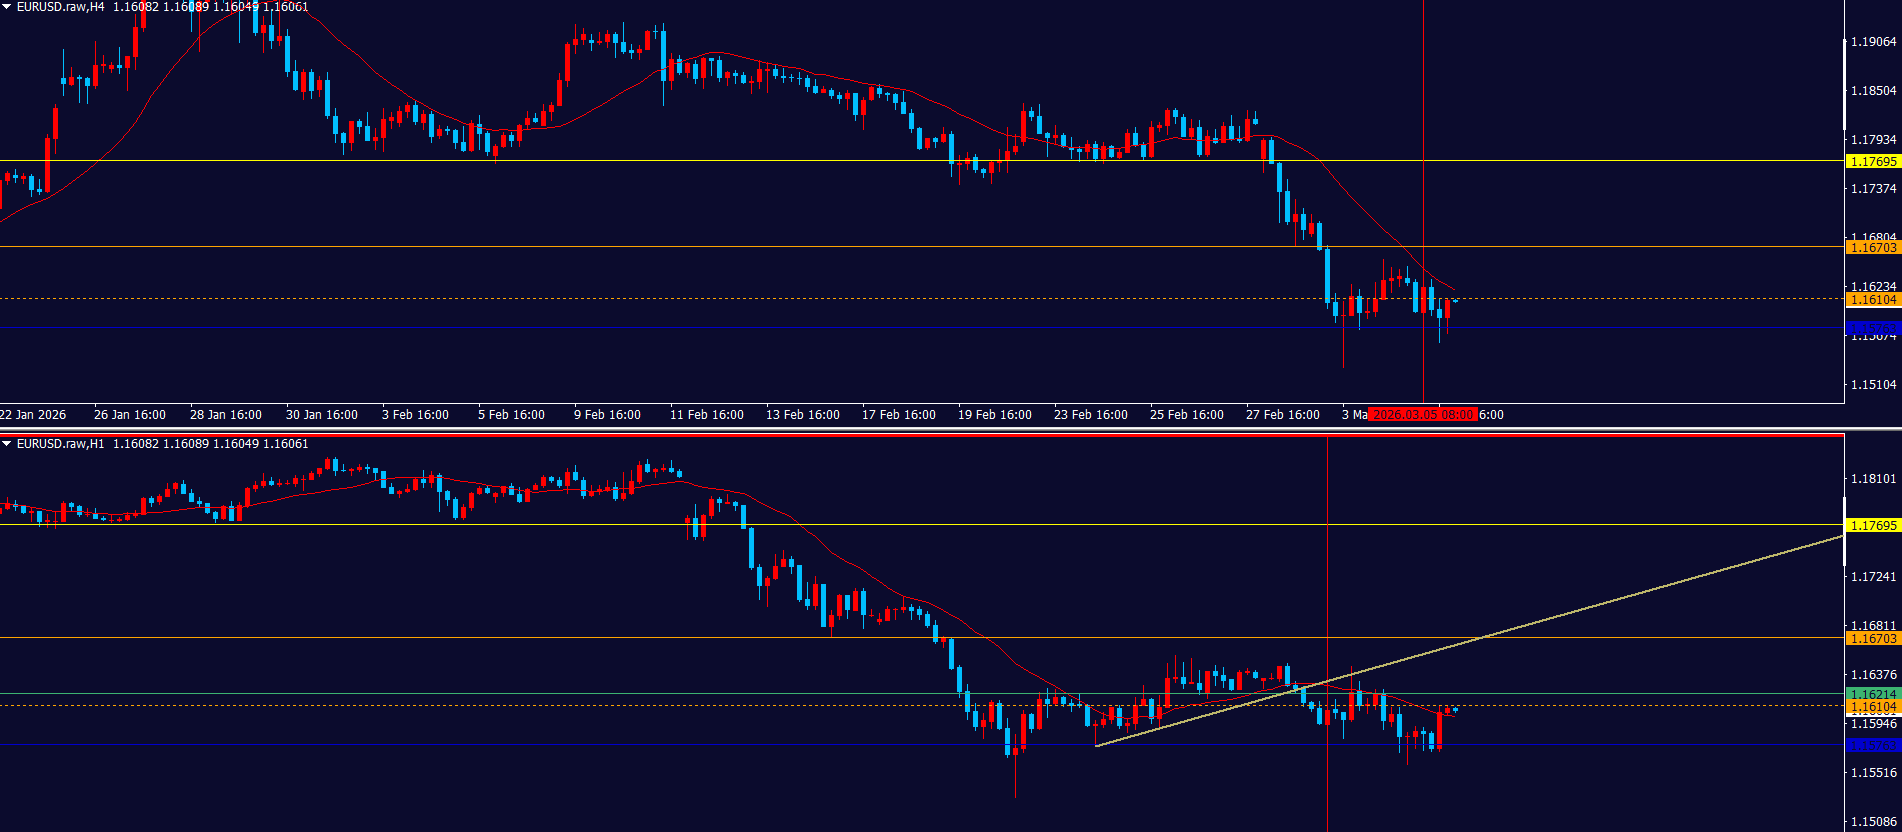Select yellow 1.17695 price tag on H1 chart
This screenshot has width=1902, height=832.
1872,525
